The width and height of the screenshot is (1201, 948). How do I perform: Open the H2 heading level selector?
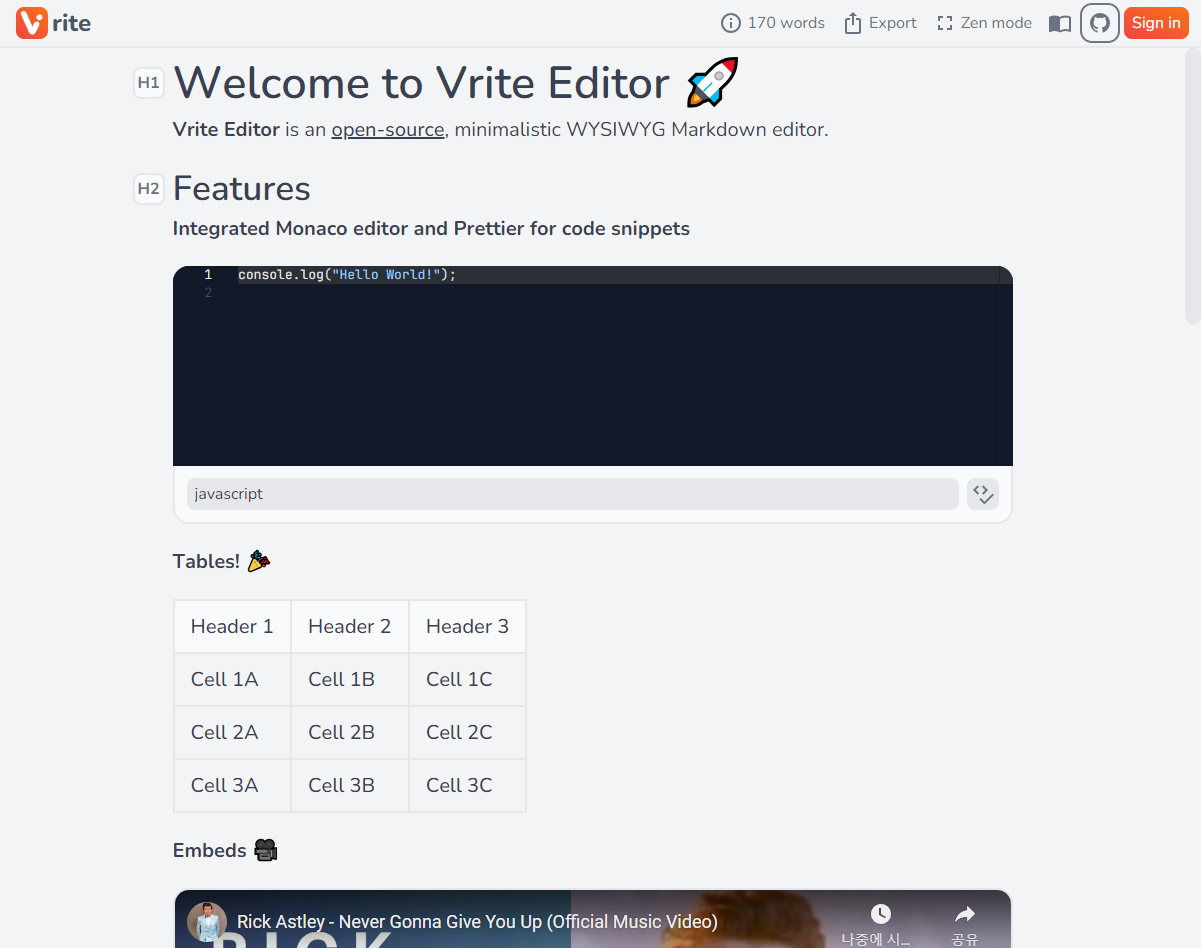pyautogui.click(x=149, y=188)
